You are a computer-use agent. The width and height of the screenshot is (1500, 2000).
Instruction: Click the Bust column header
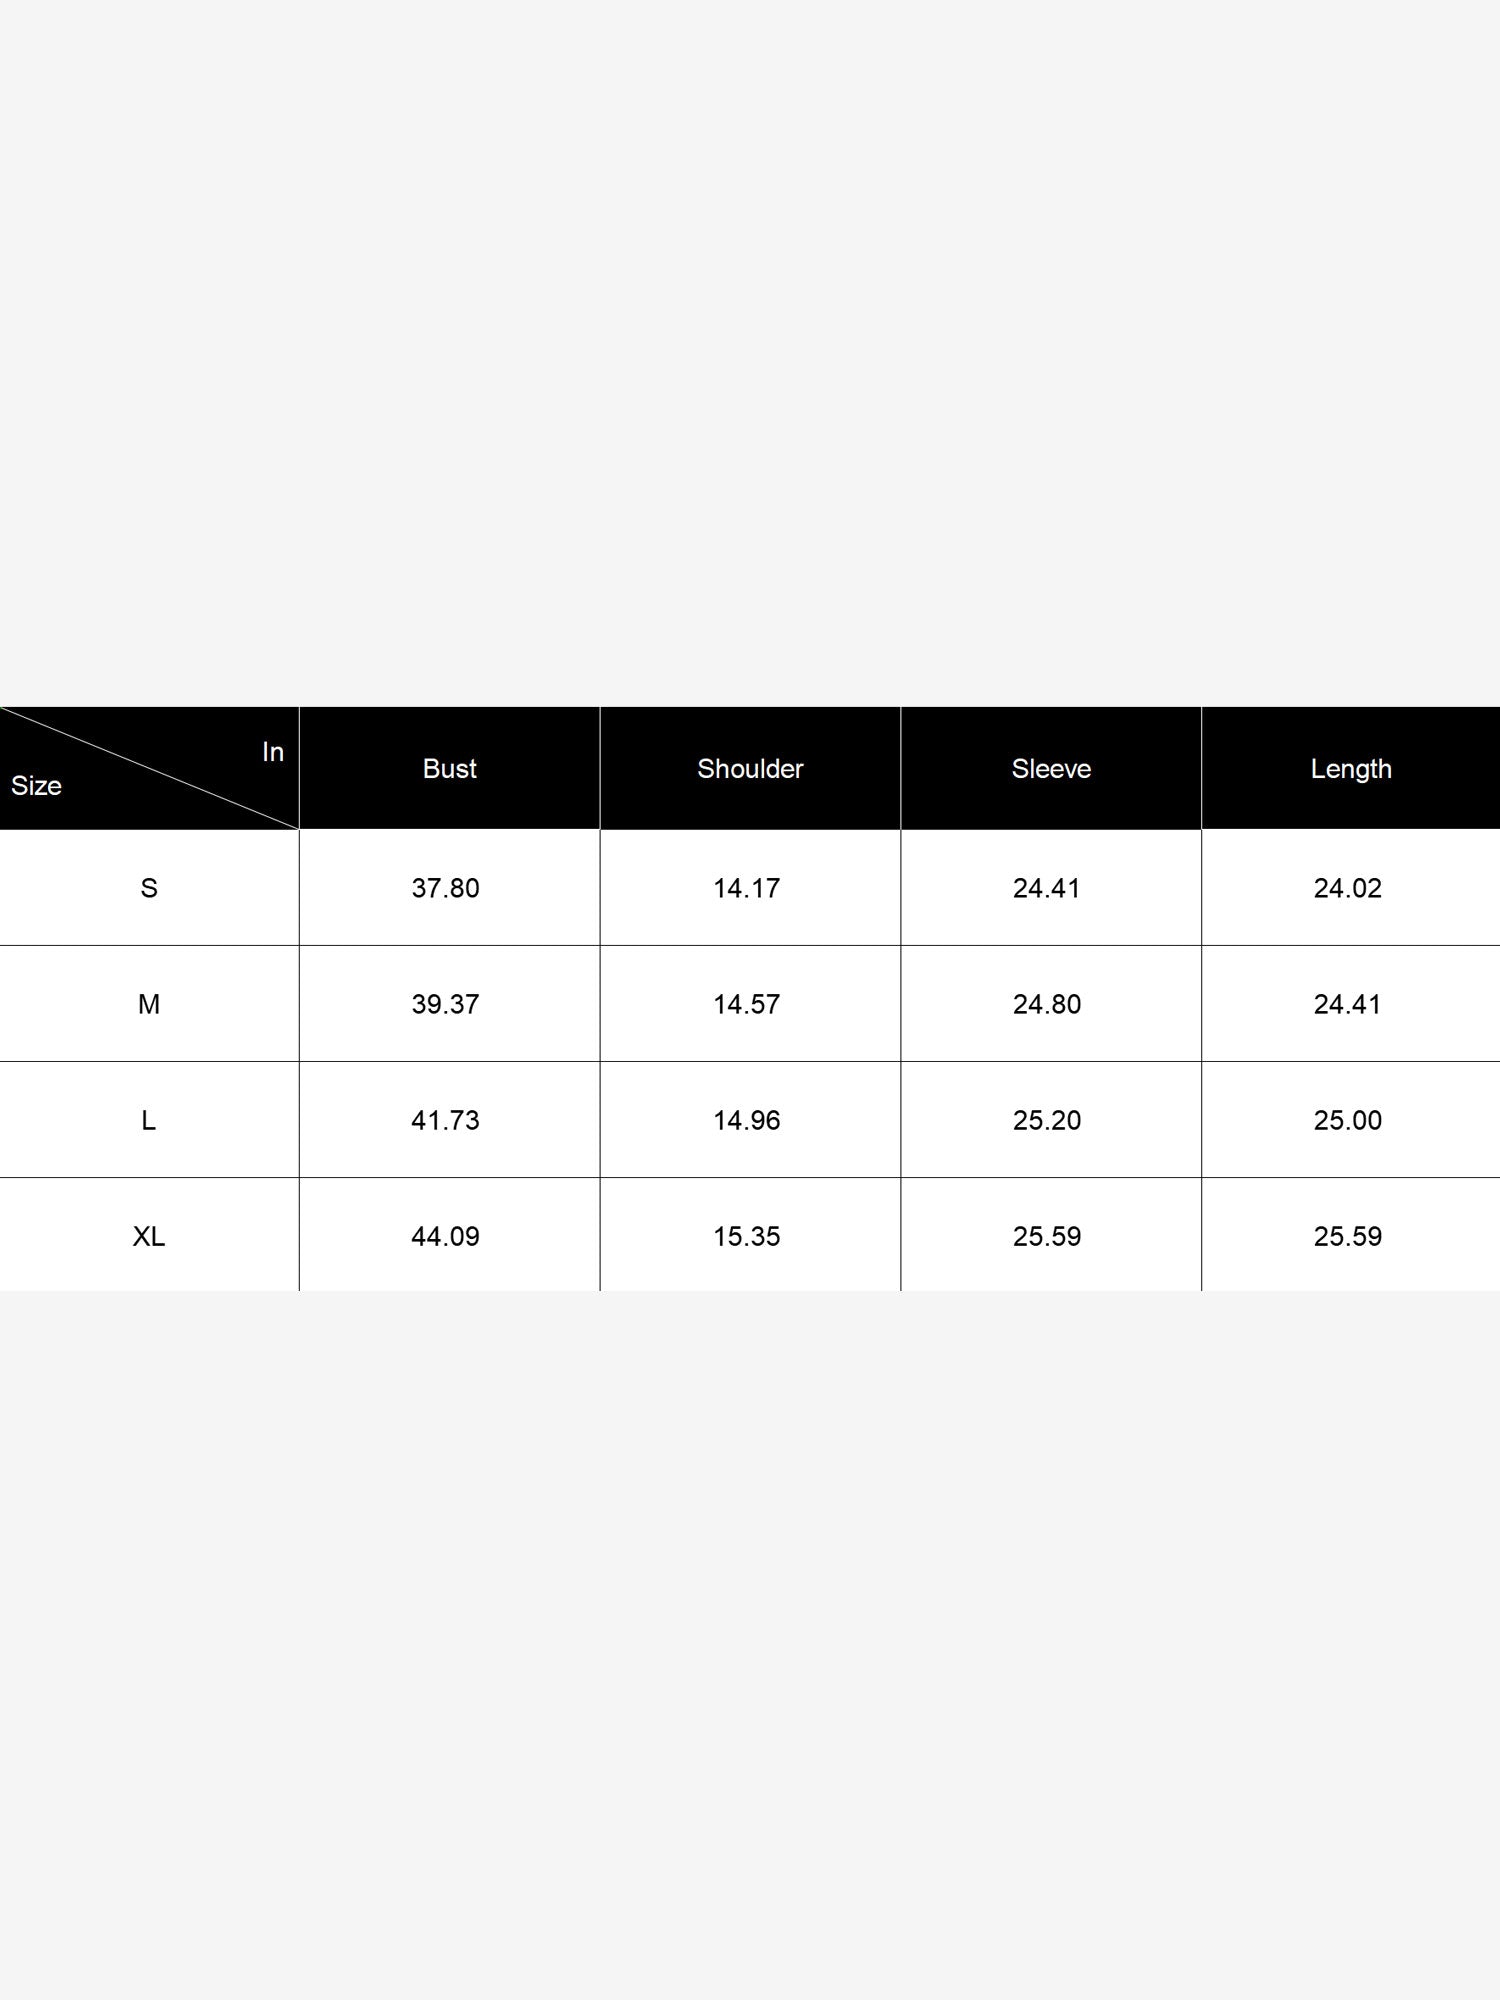(x=449, y=769)
